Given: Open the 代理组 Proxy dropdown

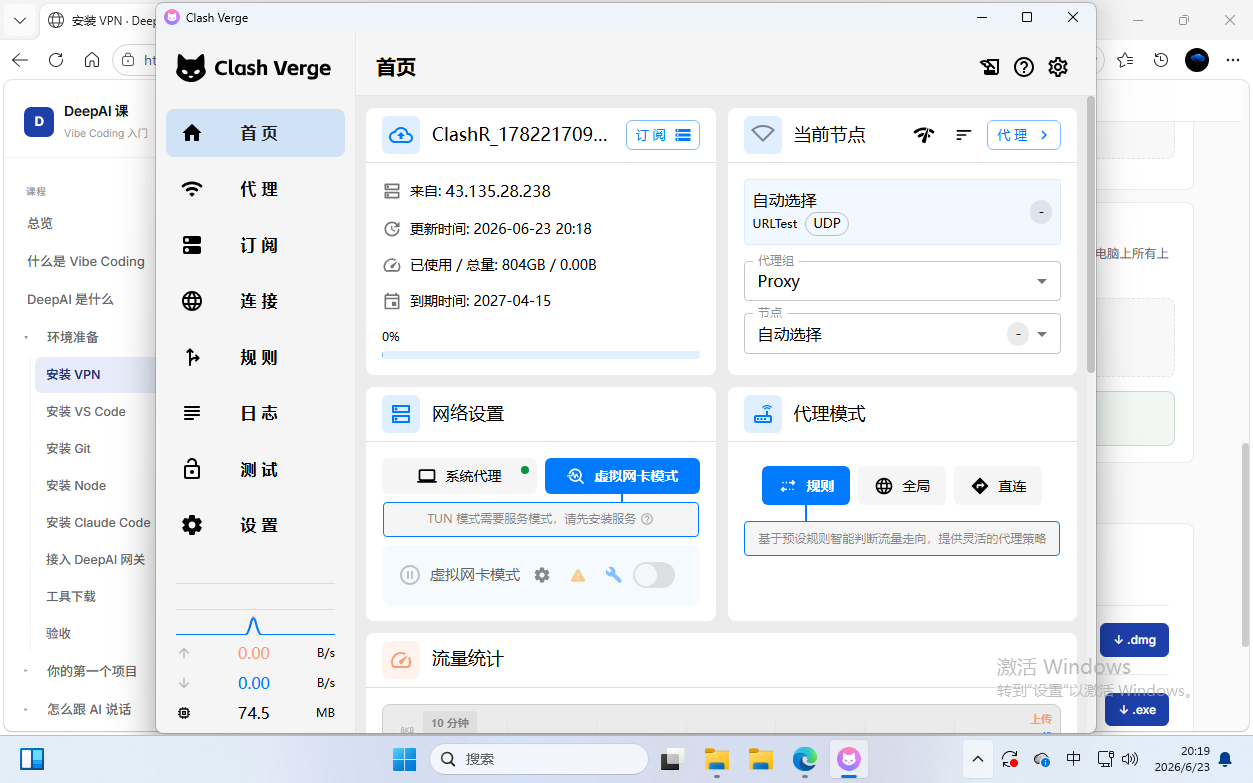Looking at the screenshot, I should click(902, 281).
